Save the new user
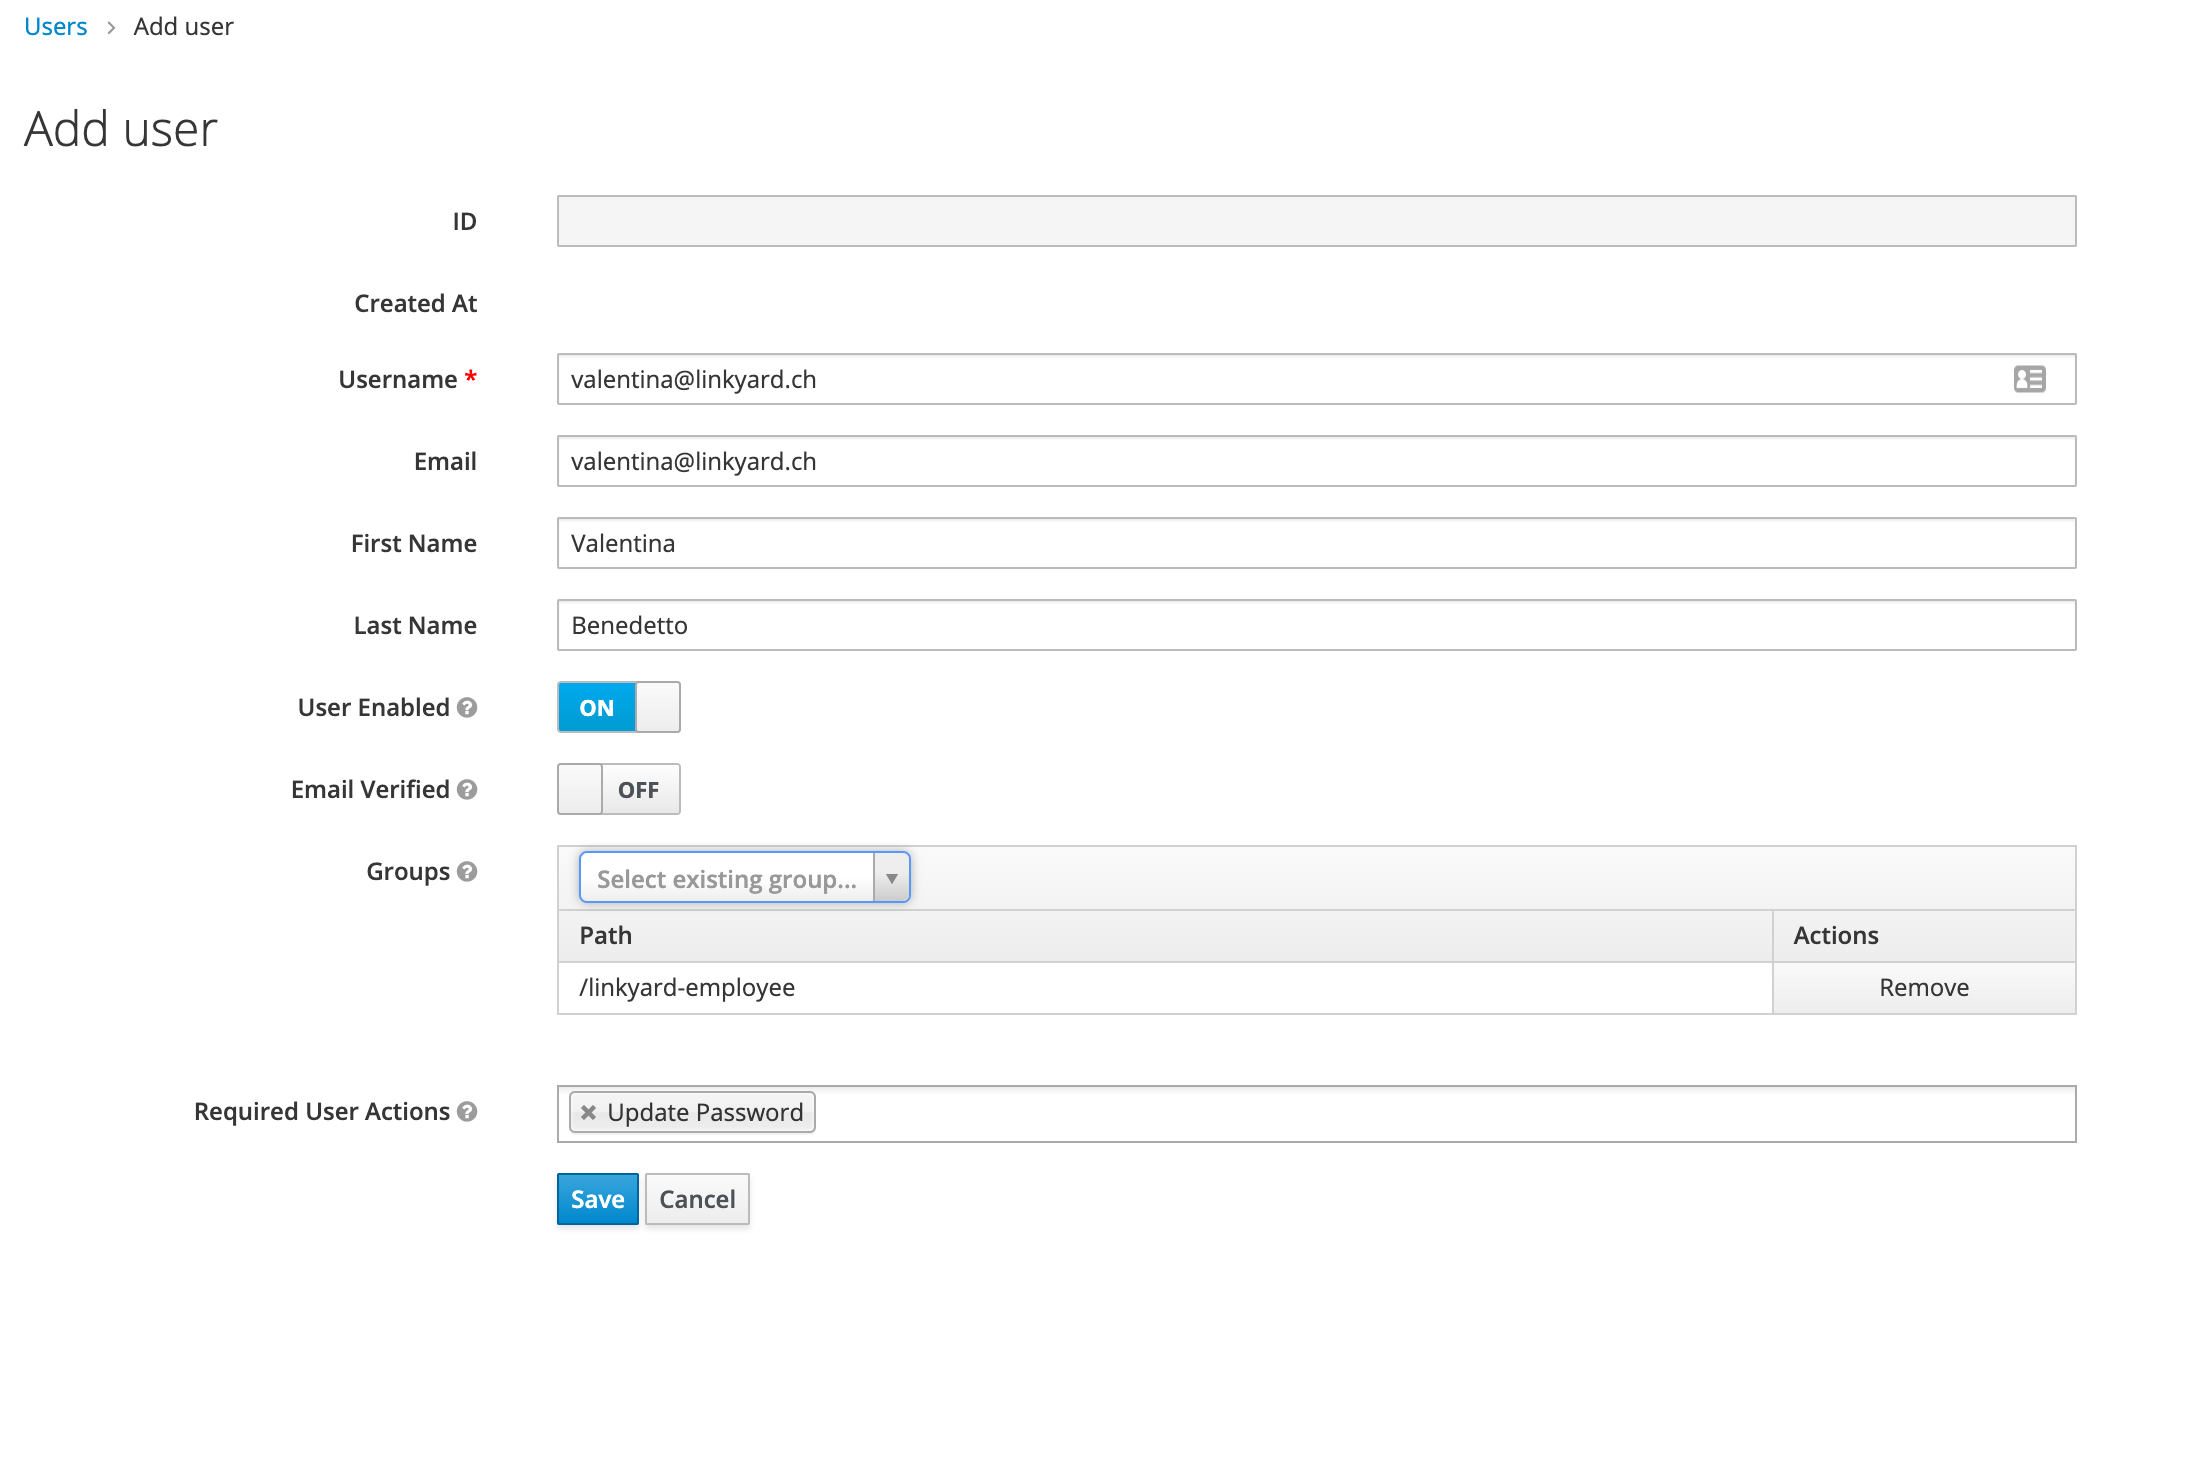 597,1198
